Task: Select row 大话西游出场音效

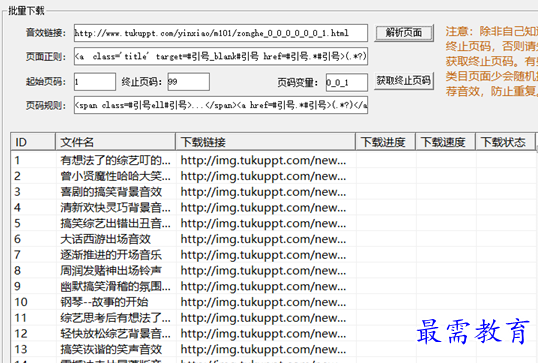Action: [273, 239]
